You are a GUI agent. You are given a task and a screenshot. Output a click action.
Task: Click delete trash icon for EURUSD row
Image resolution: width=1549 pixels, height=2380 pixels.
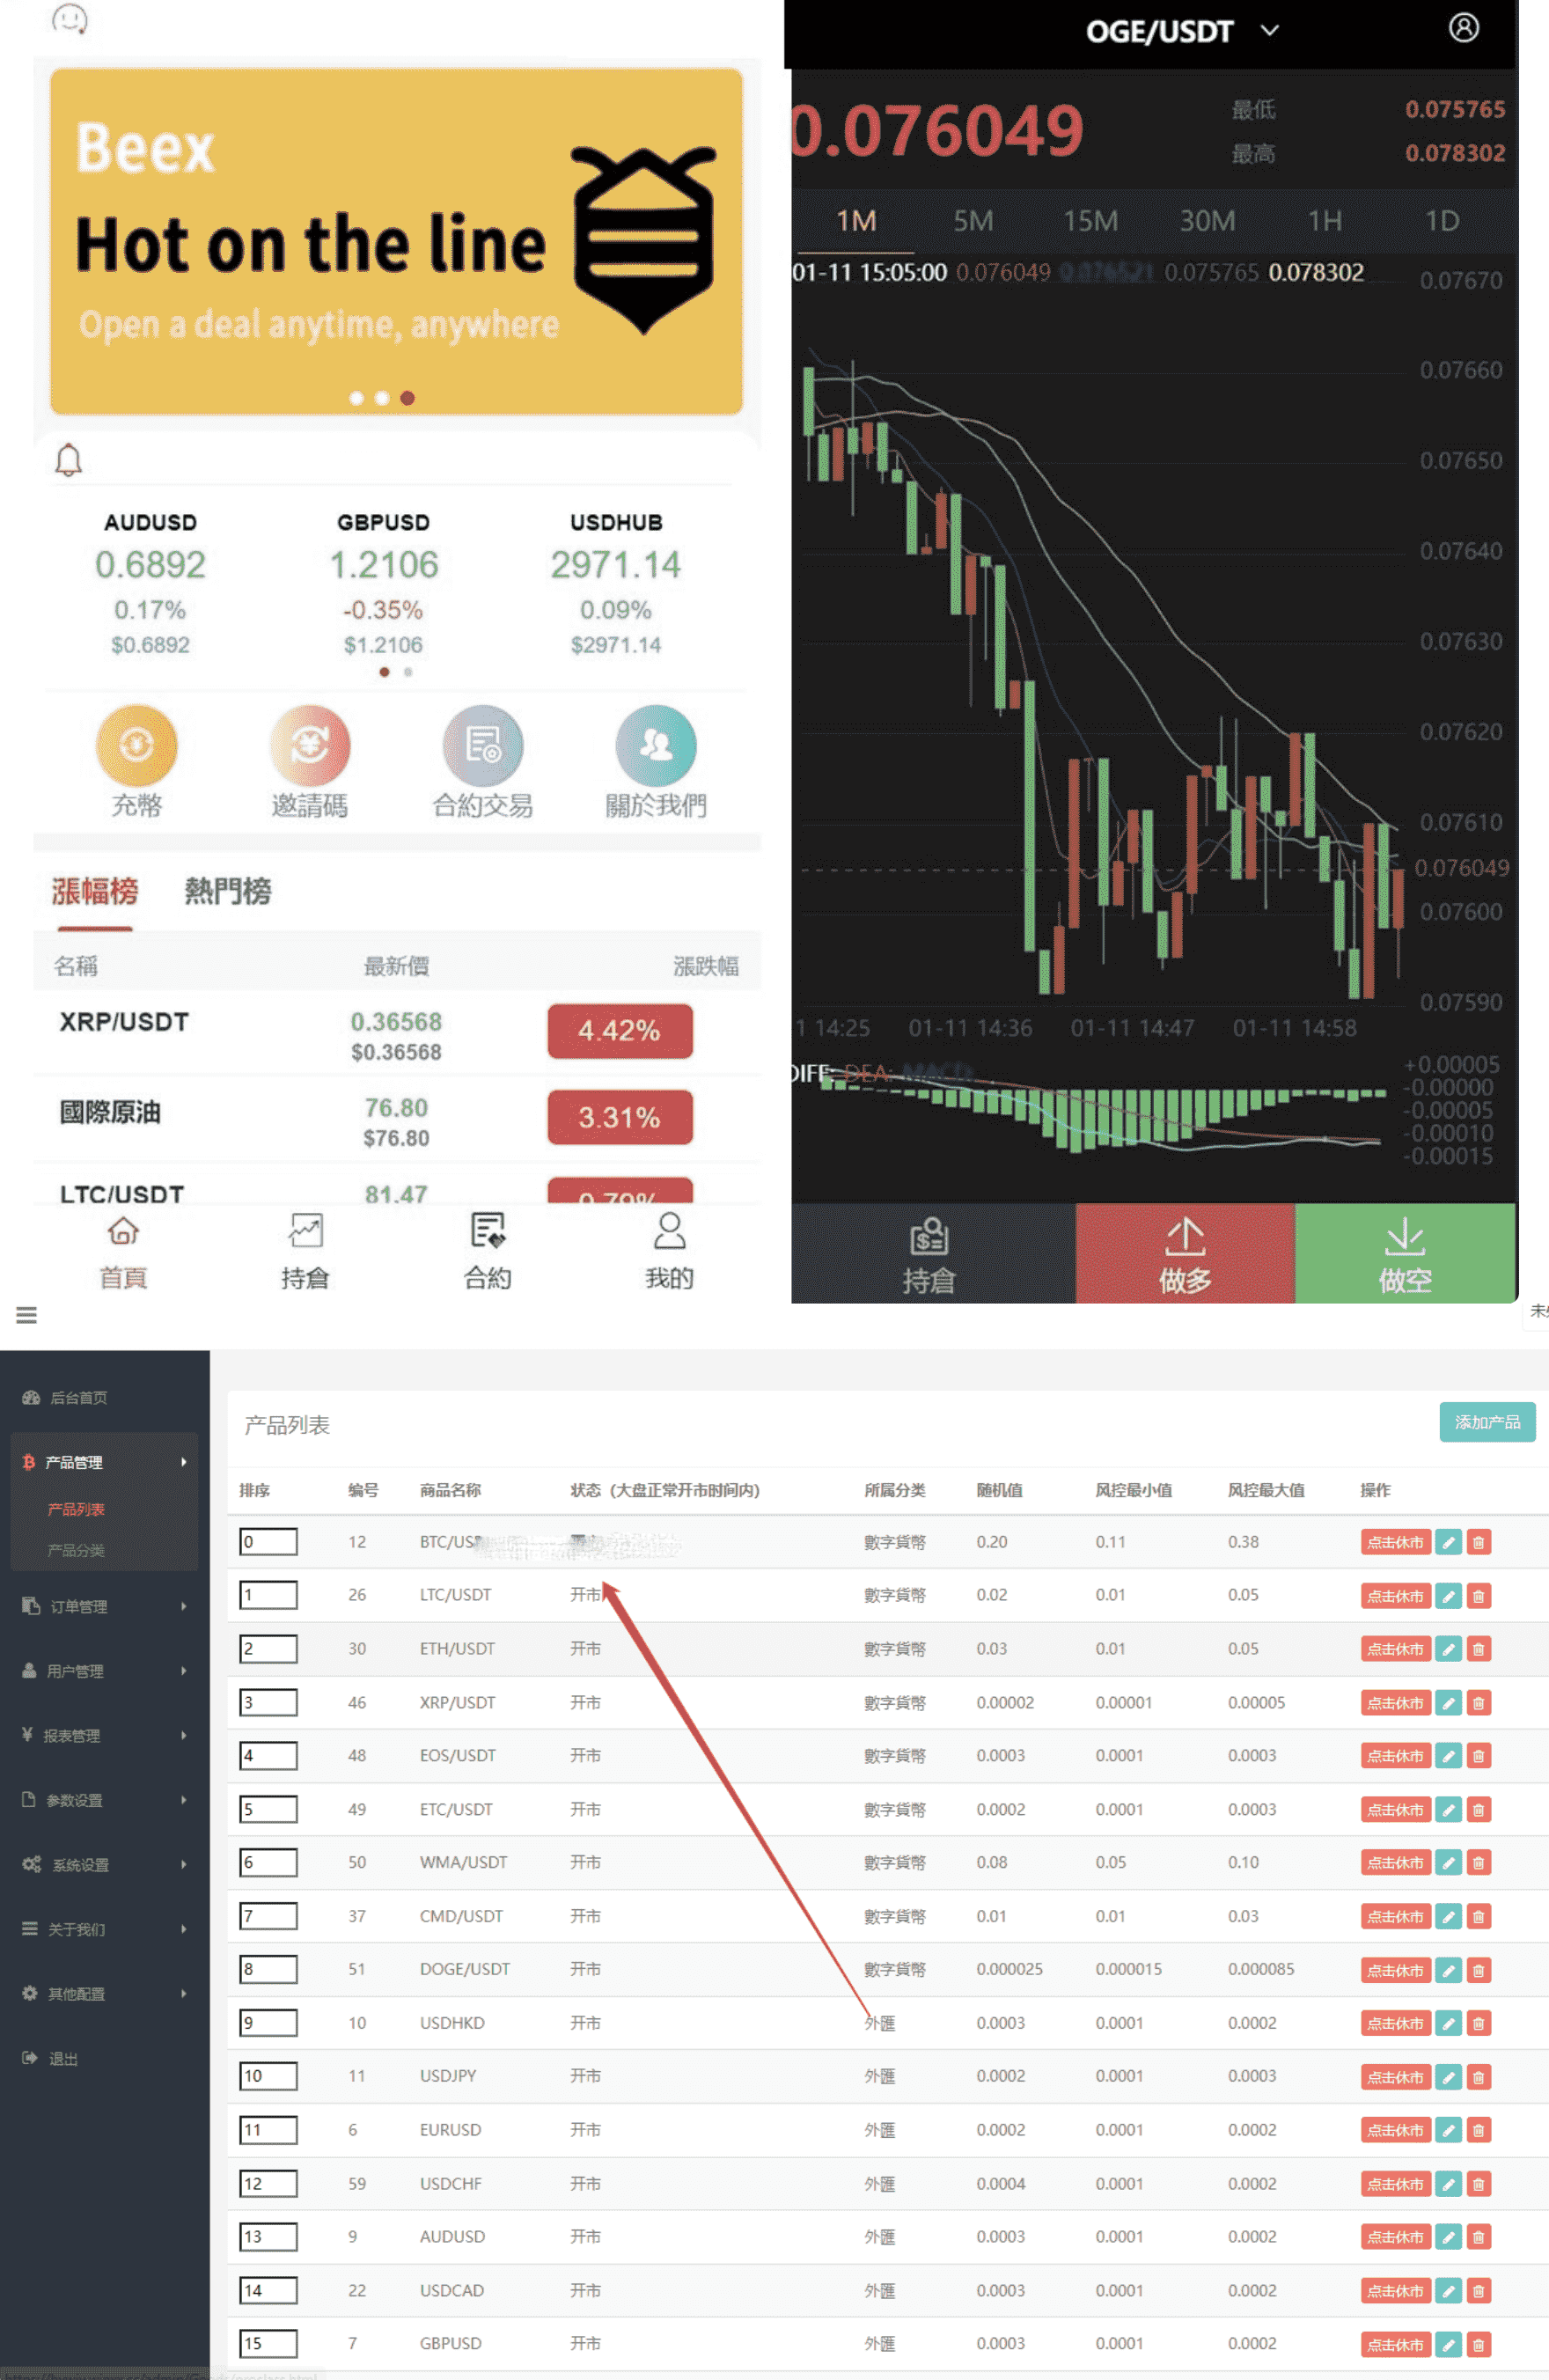1478,2130
